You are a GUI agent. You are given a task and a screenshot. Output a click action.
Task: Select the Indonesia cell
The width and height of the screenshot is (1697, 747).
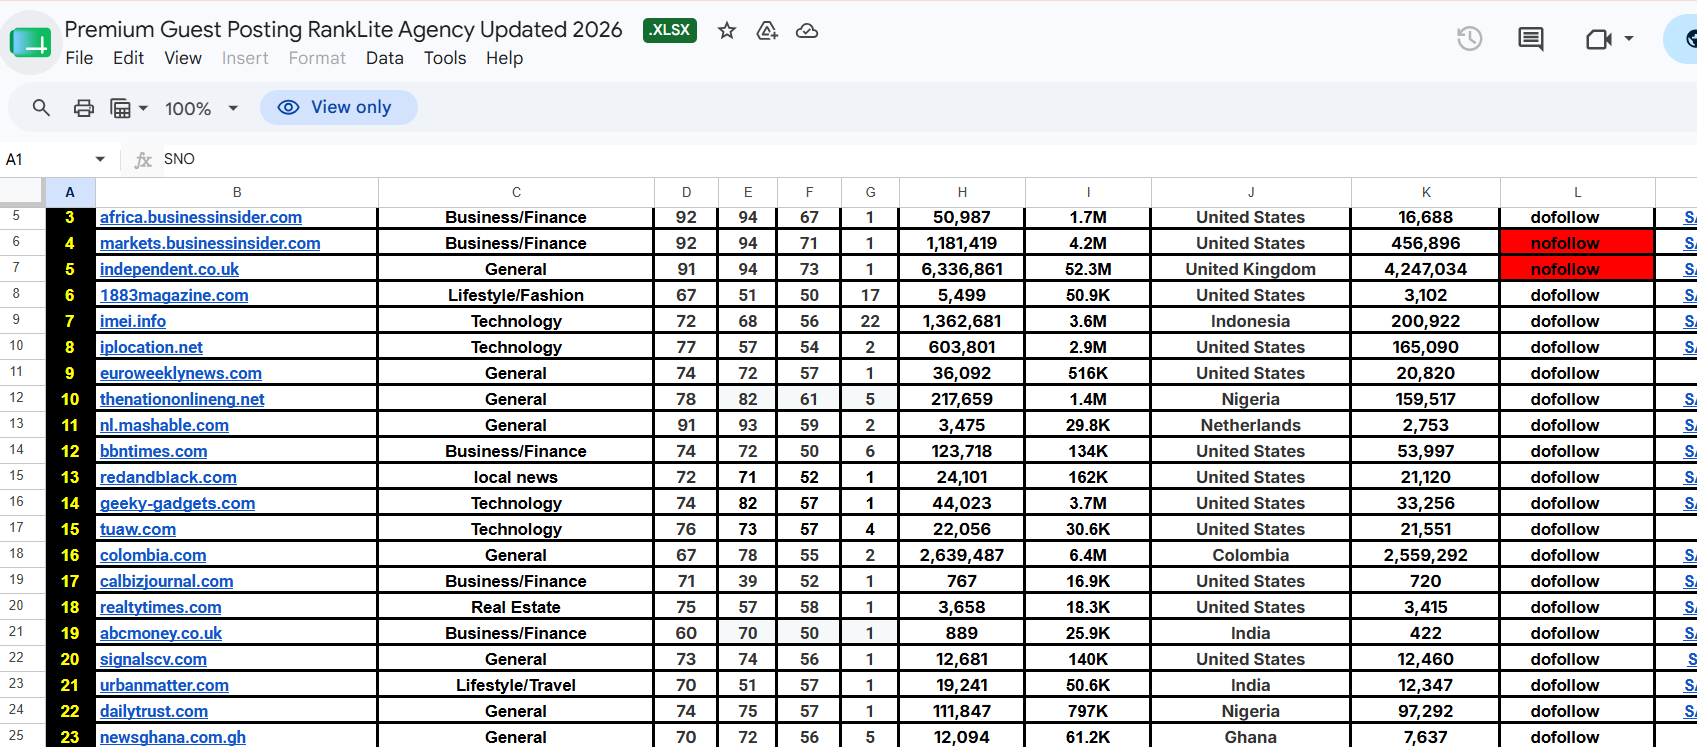(x=1251, y=321)
